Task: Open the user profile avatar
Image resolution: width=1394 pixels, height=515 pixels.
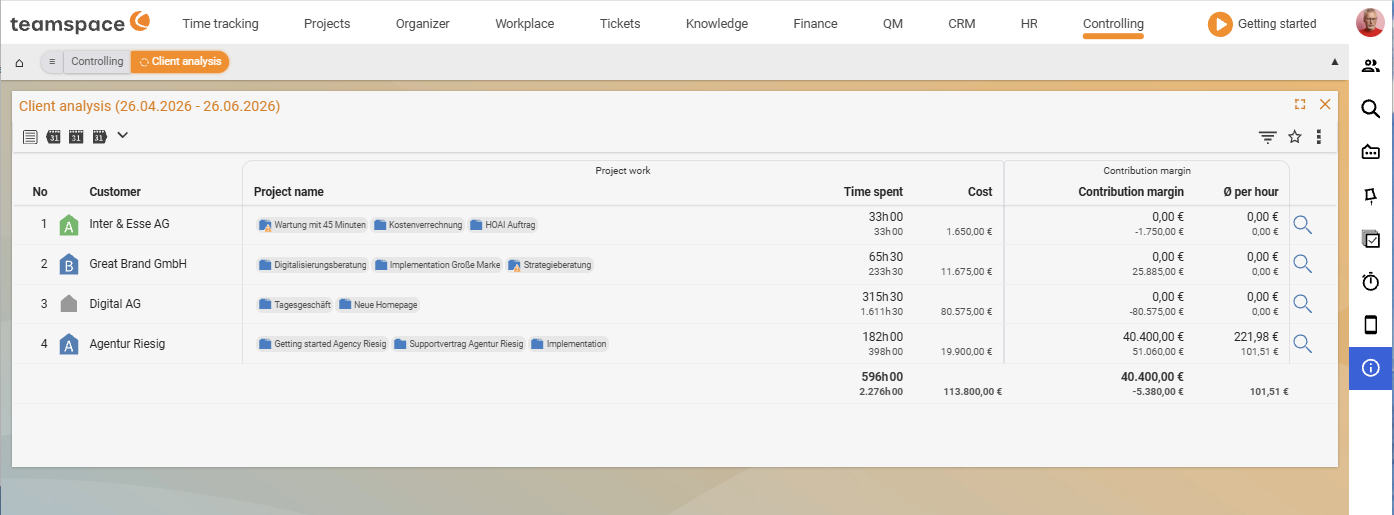Action: tap(1370, 23)
